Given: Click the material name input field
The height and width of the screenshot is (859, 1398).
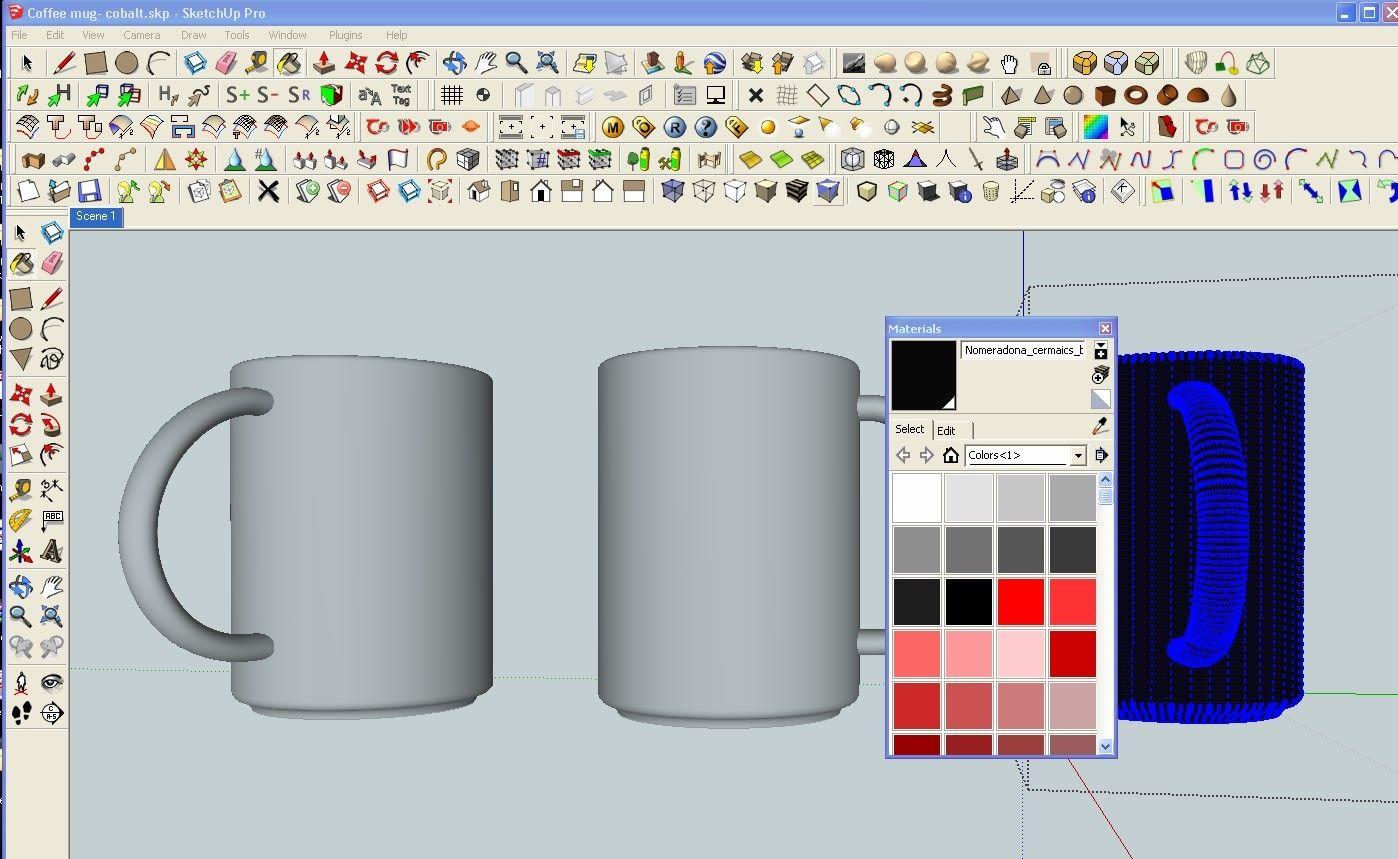Looking at the screenshot, I should (1023, 351).
